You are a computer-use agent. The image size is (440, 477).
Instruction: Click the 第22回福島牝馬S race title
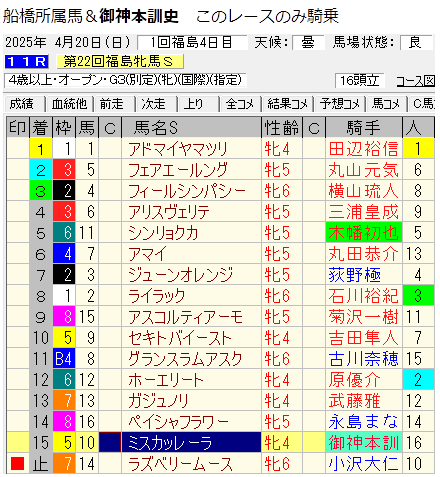point(120,62)
